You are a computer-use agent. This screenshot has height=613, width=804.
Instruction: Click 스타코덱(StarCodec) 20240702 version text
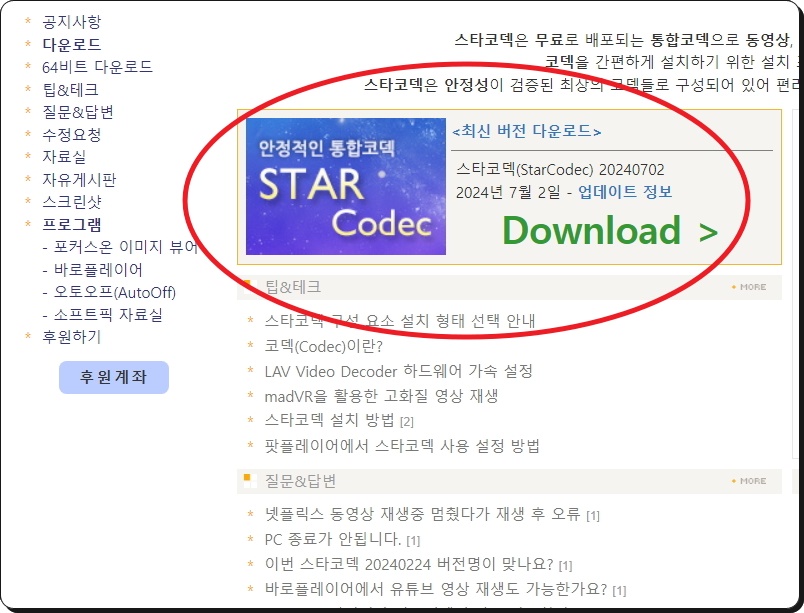(x=560, y=169)
